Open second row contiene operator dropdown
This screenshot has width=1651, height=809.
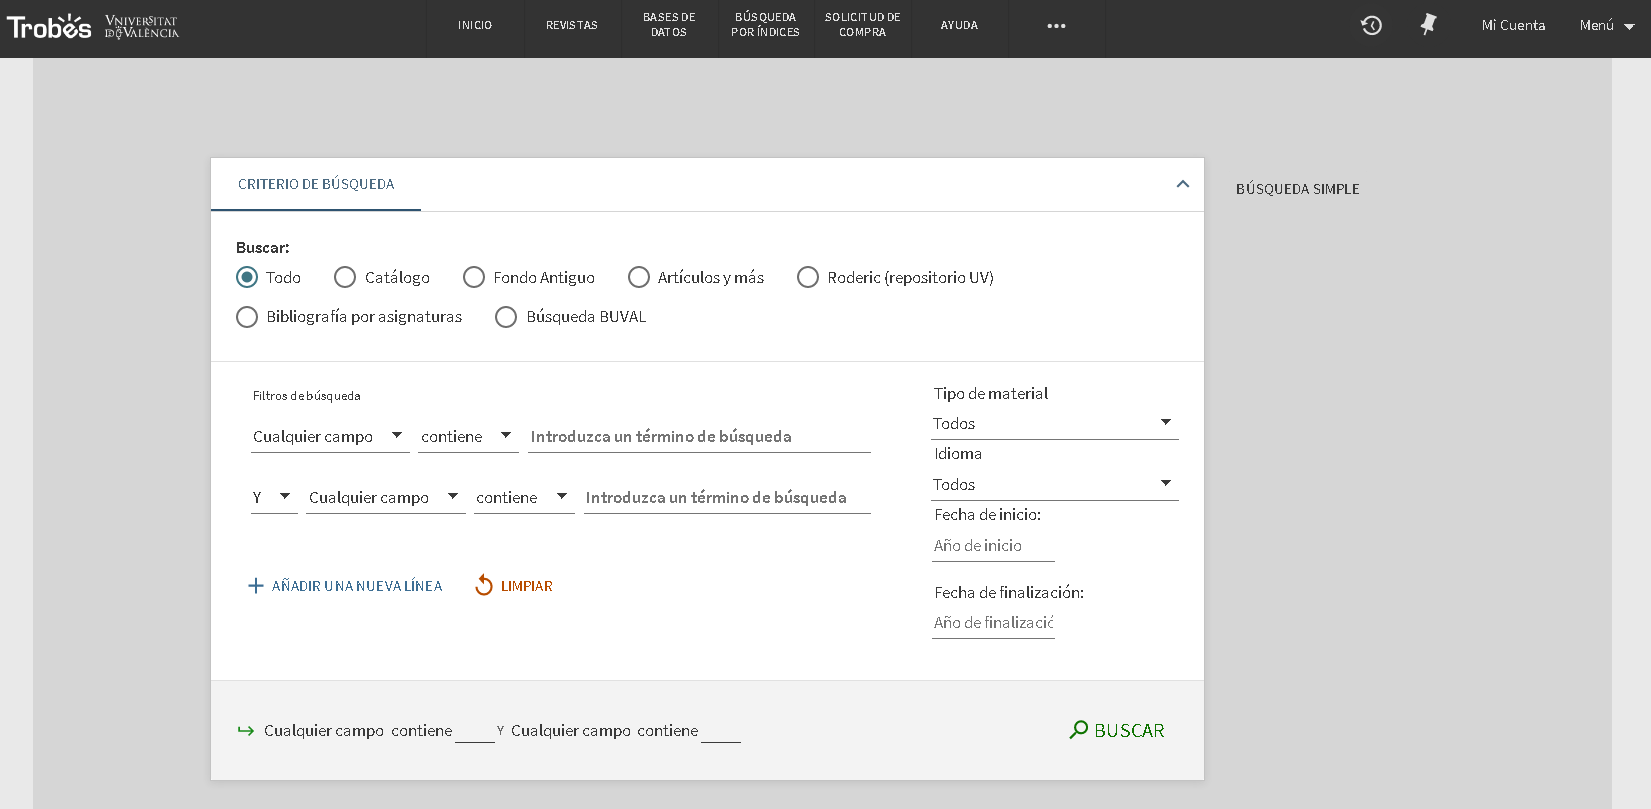524,498
